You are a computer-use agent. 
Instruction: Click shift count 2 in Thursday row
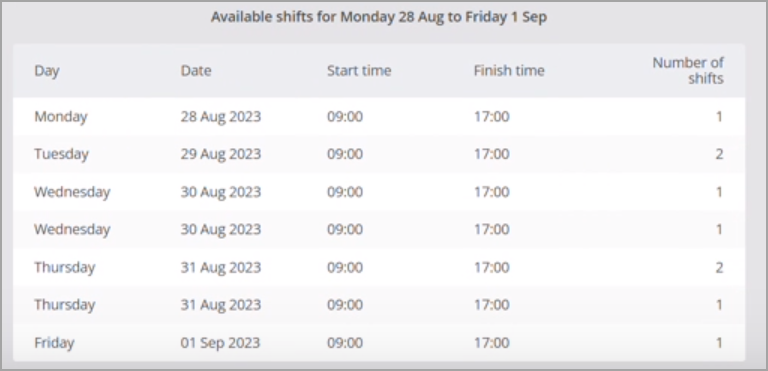click(x=719, y=267)
